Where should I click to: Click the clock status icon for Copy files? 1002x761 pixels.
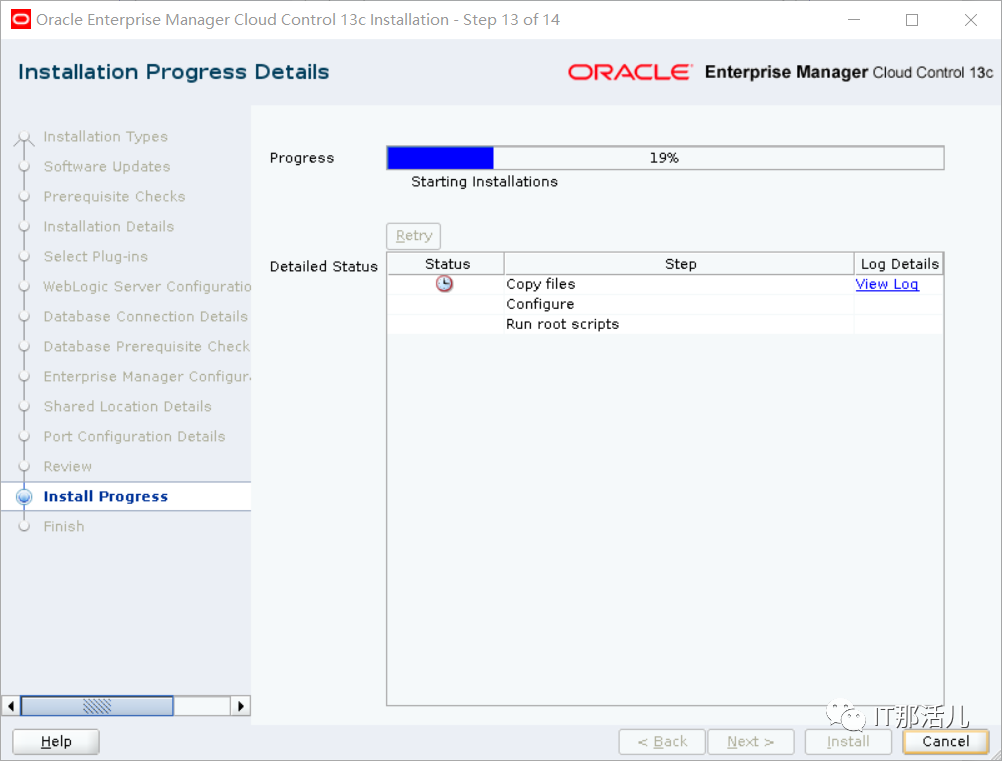(x=444, y=284)
